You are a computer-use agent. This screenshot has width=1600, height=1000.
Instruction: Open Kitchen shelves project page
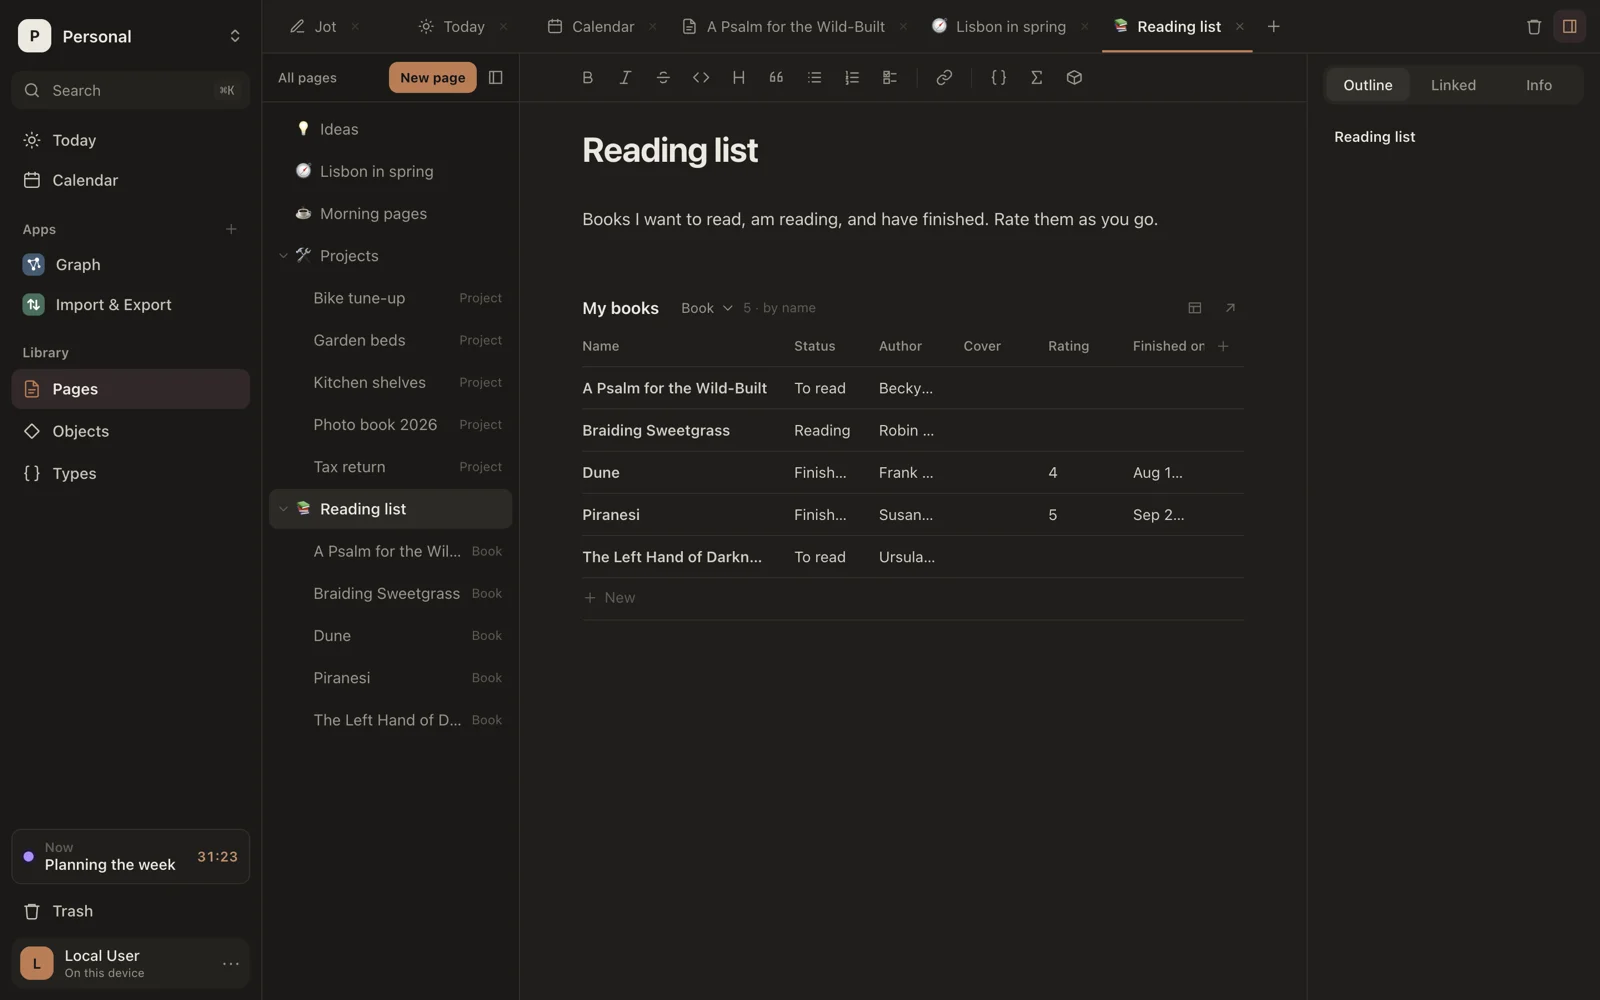tap(390, 383)
